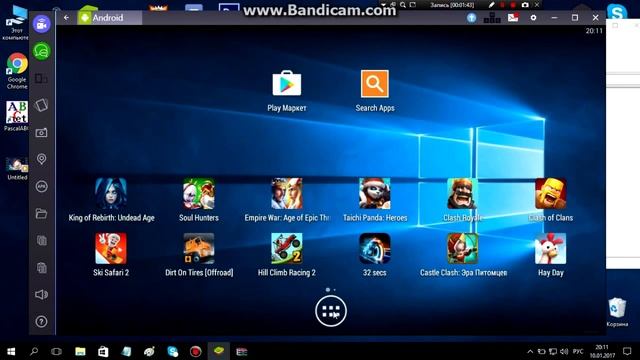Click blue upgrade arrow icon in title bar

tap(471, 18)
